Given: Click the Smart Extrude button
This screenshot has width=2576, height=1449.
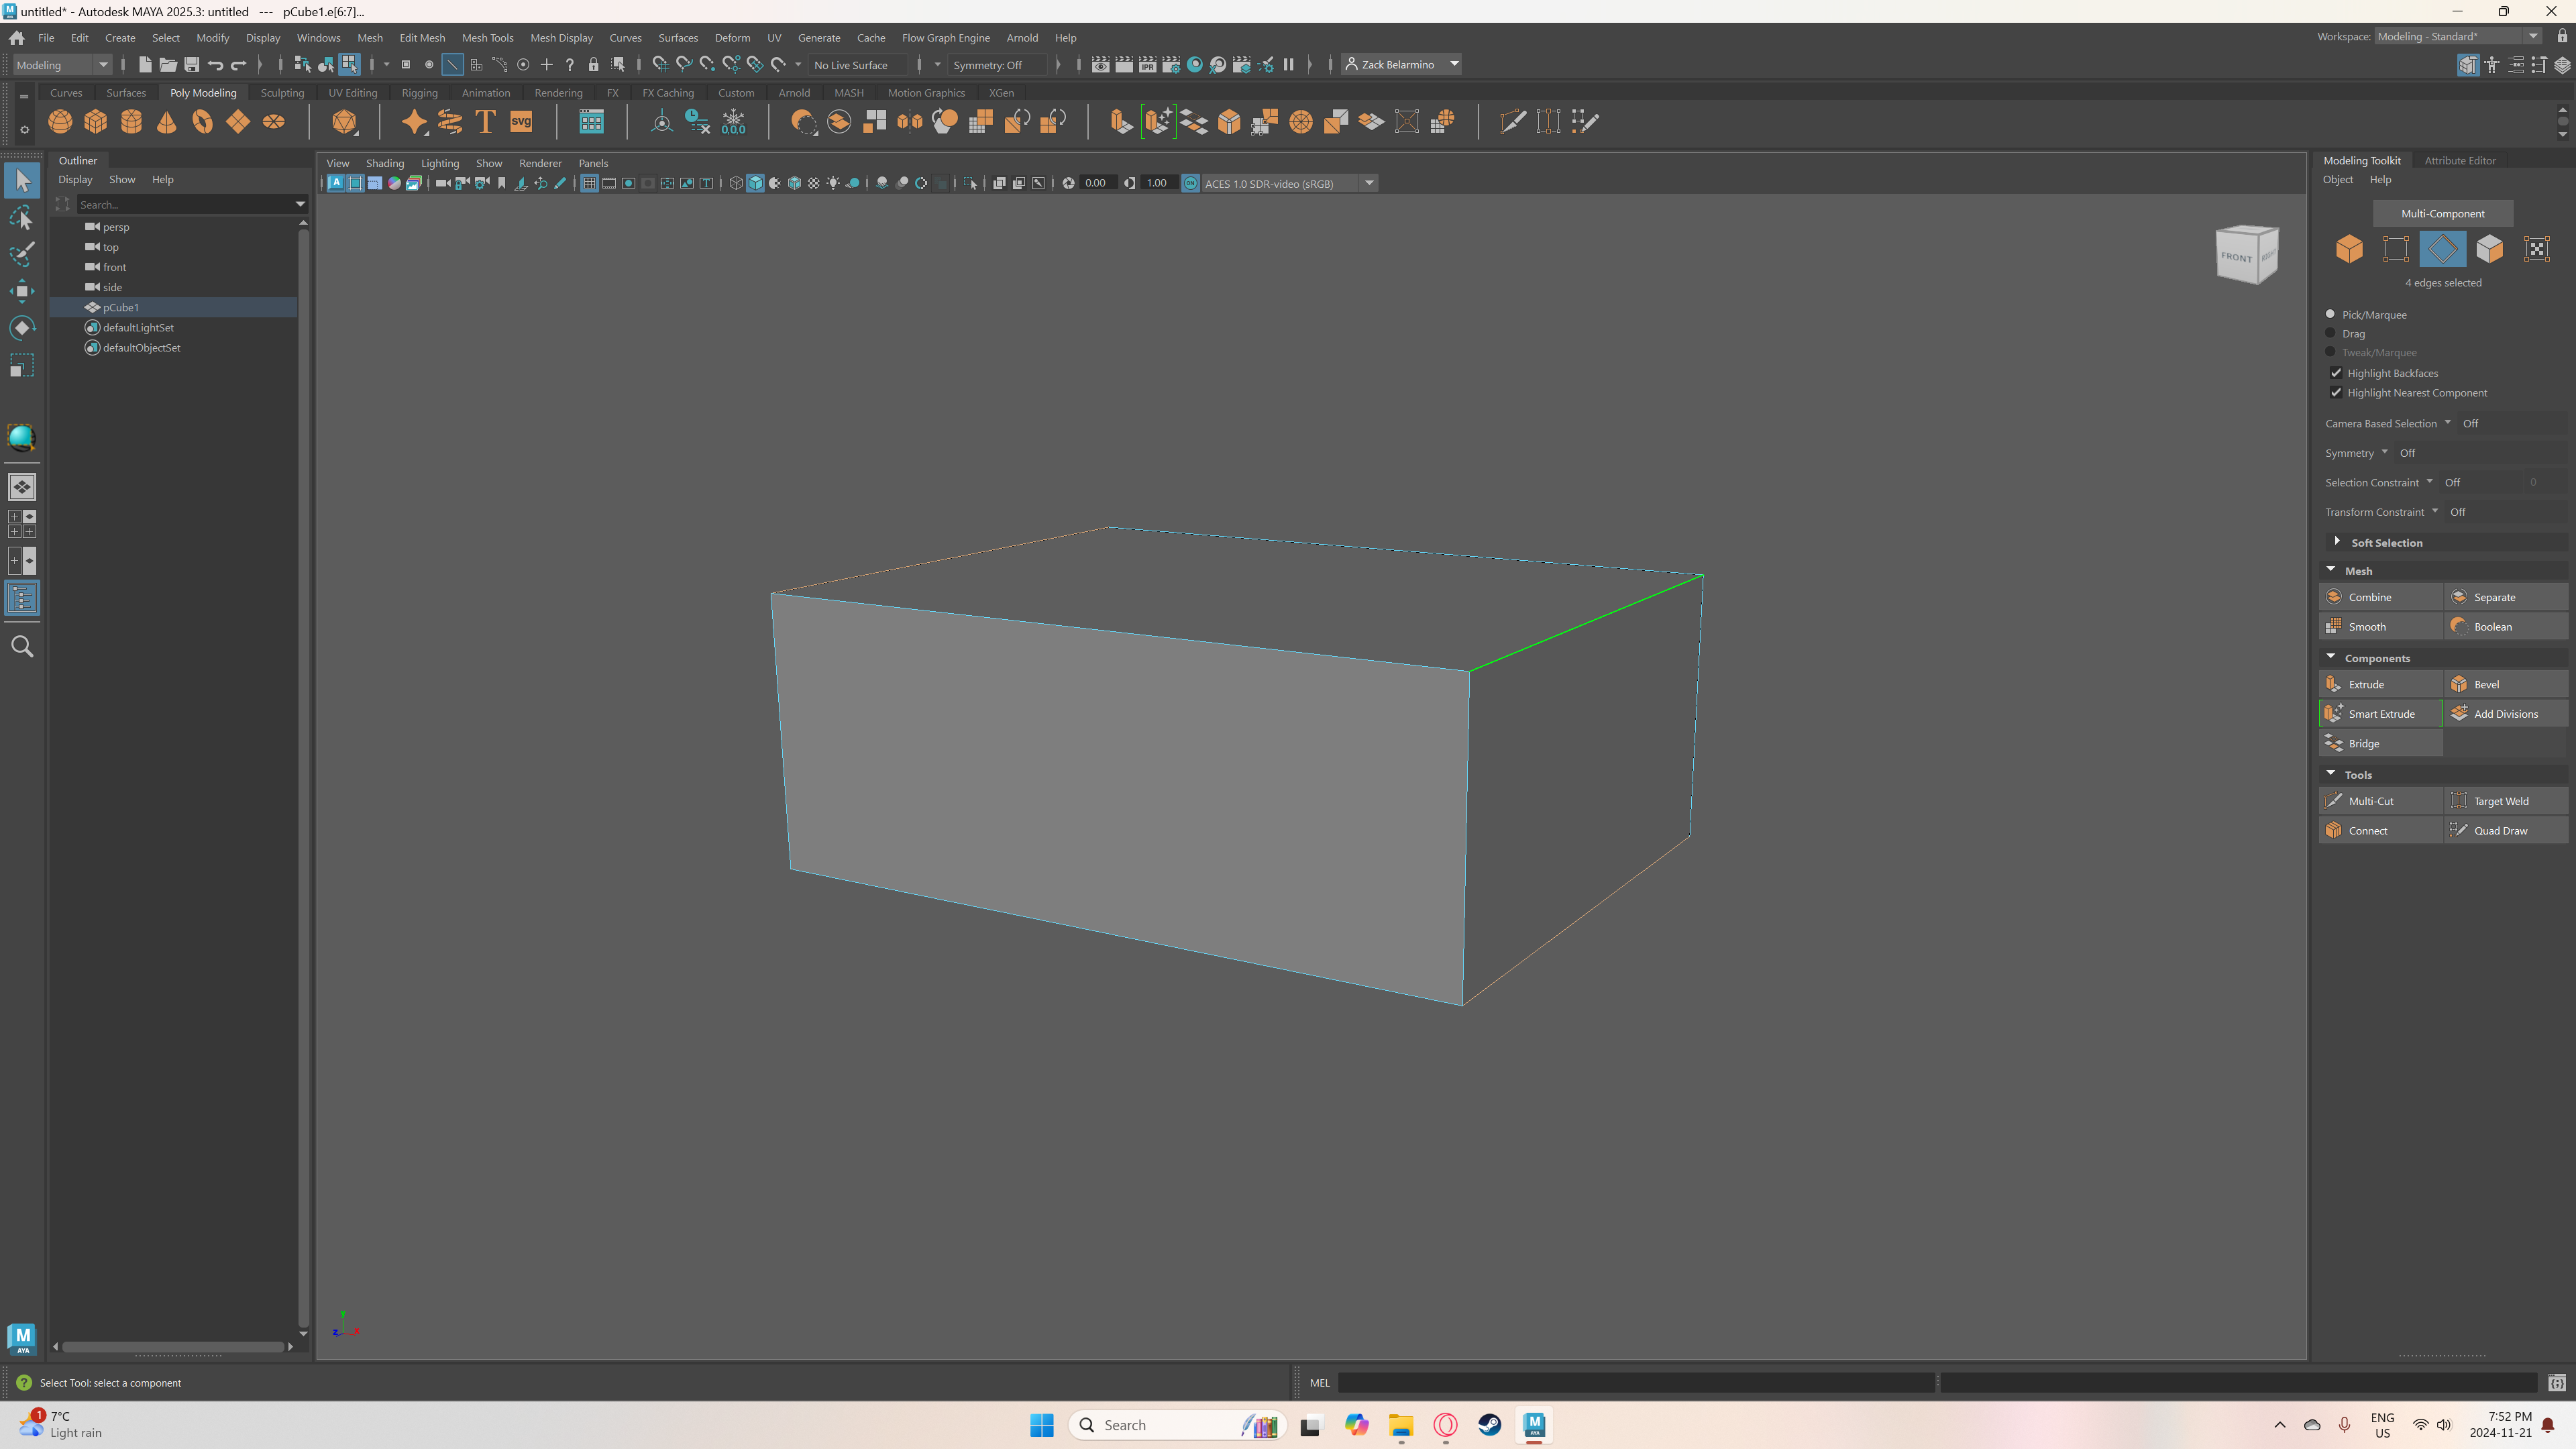Looking at the screenshot, I should [2380, 714].
